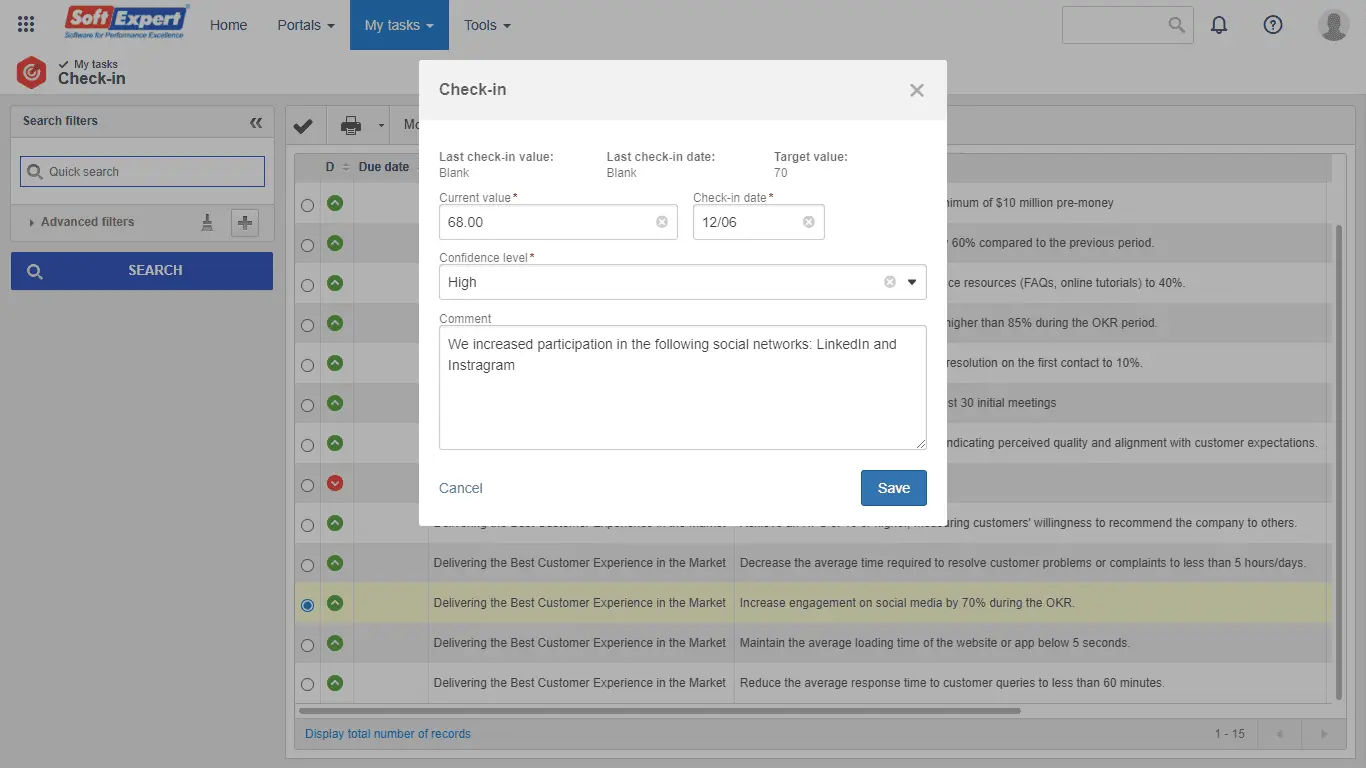Collapse the Search filters panel
This screenshot has width=1366, height=768.
[256, 122]
